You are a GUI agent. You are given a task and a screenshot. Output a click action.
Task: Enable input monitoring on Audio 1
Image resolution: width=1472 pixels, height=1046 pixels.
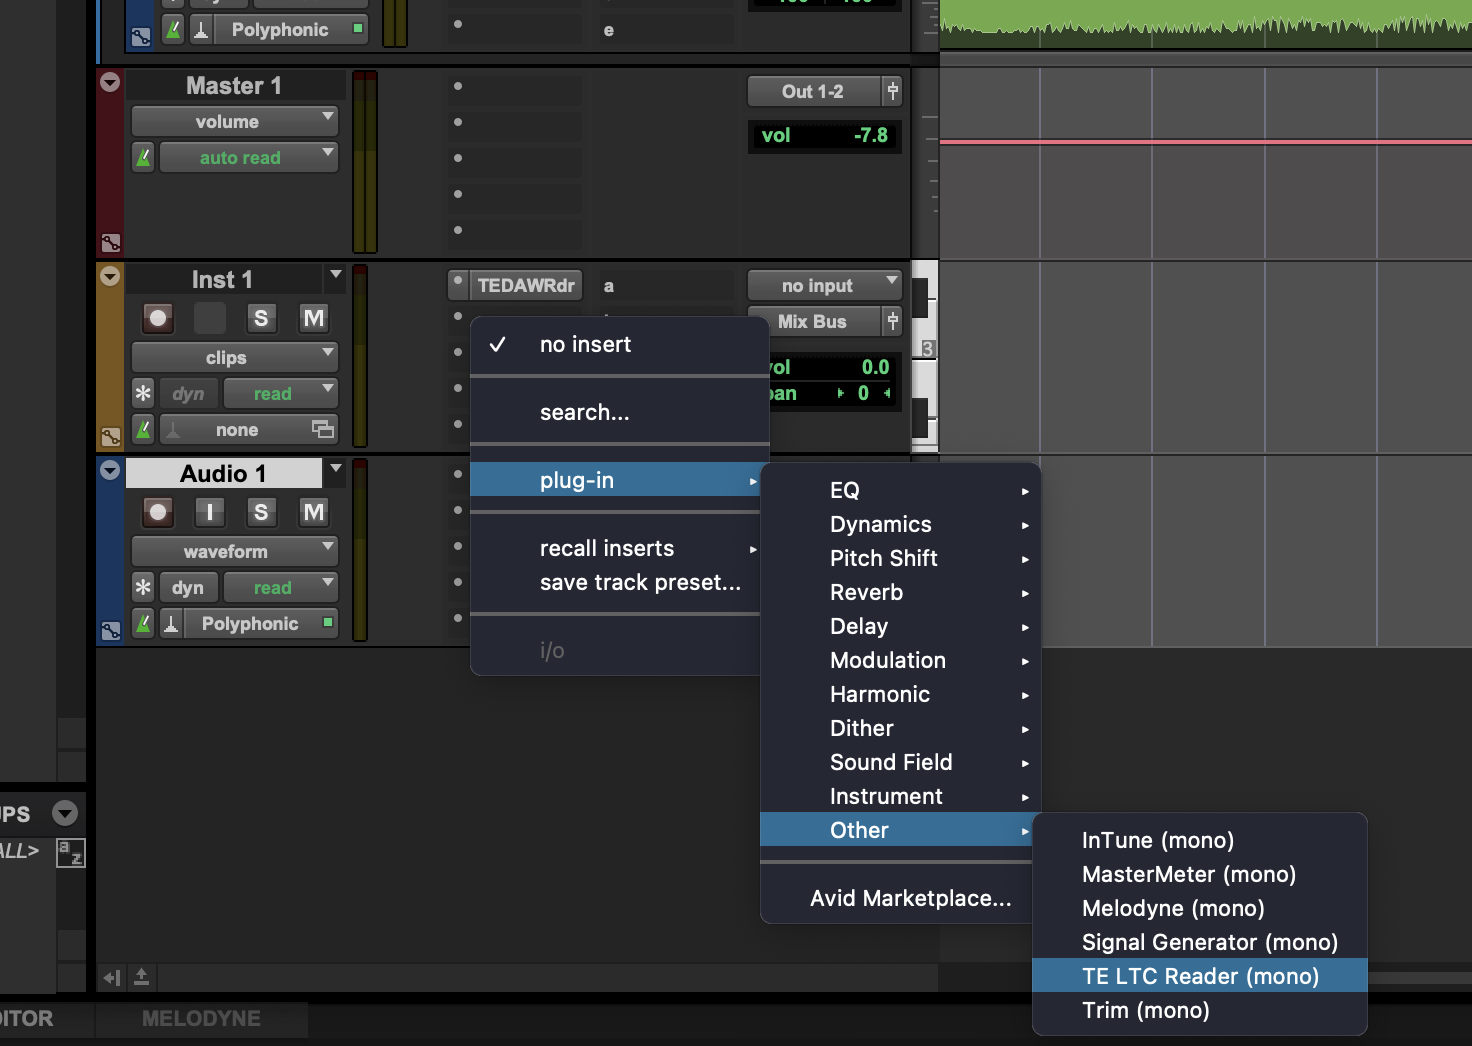pyautogui.click(x=209, y=512)
